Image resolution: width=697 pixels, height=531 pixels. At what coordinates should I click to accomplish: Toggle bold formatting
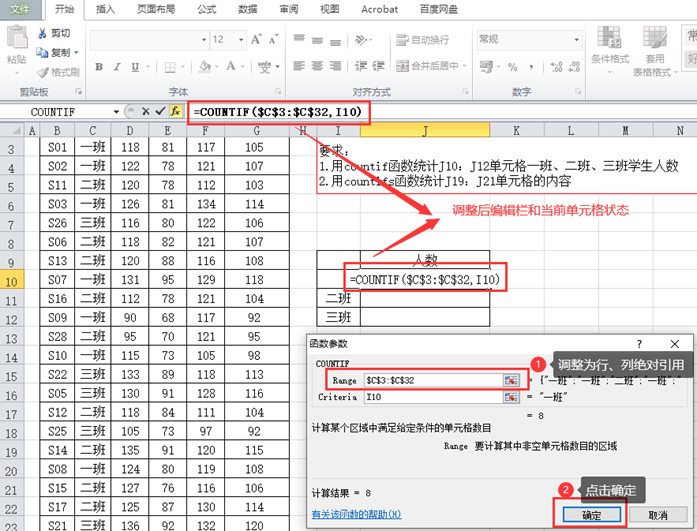coord(99,67)
